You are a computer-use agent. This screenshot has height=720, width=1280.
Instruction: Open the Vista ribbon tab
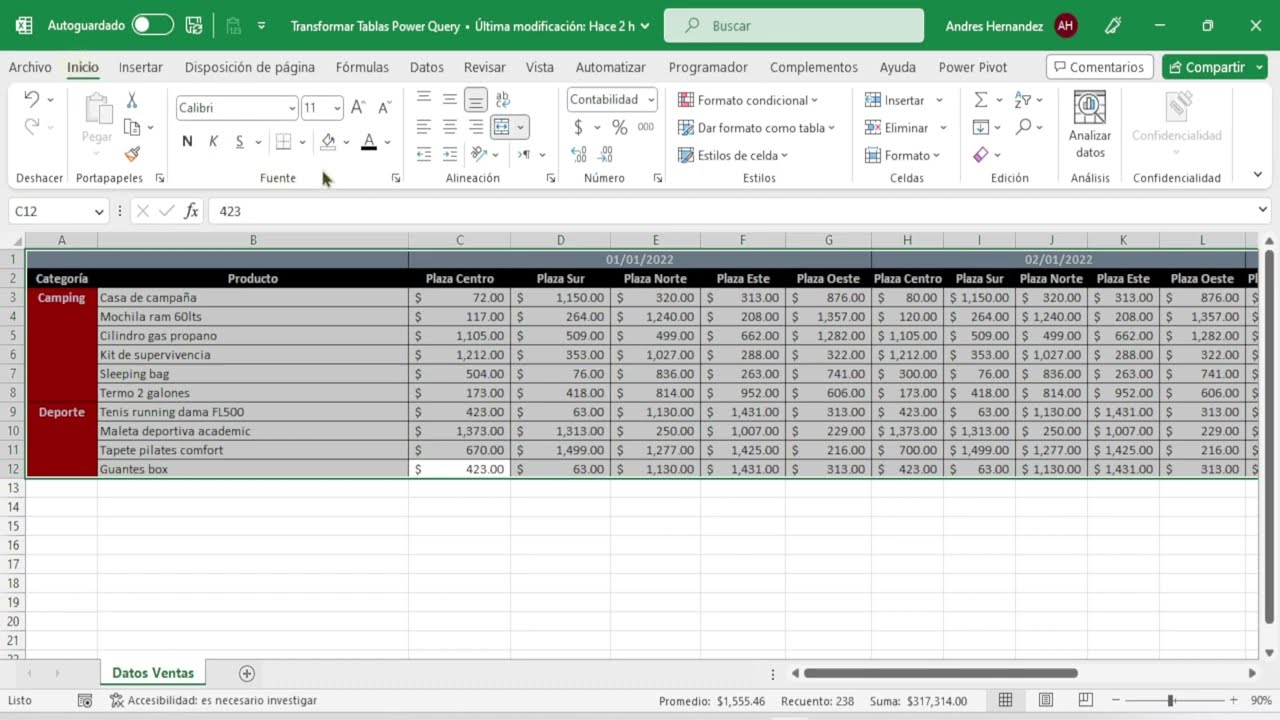click(x=539, y=67)
